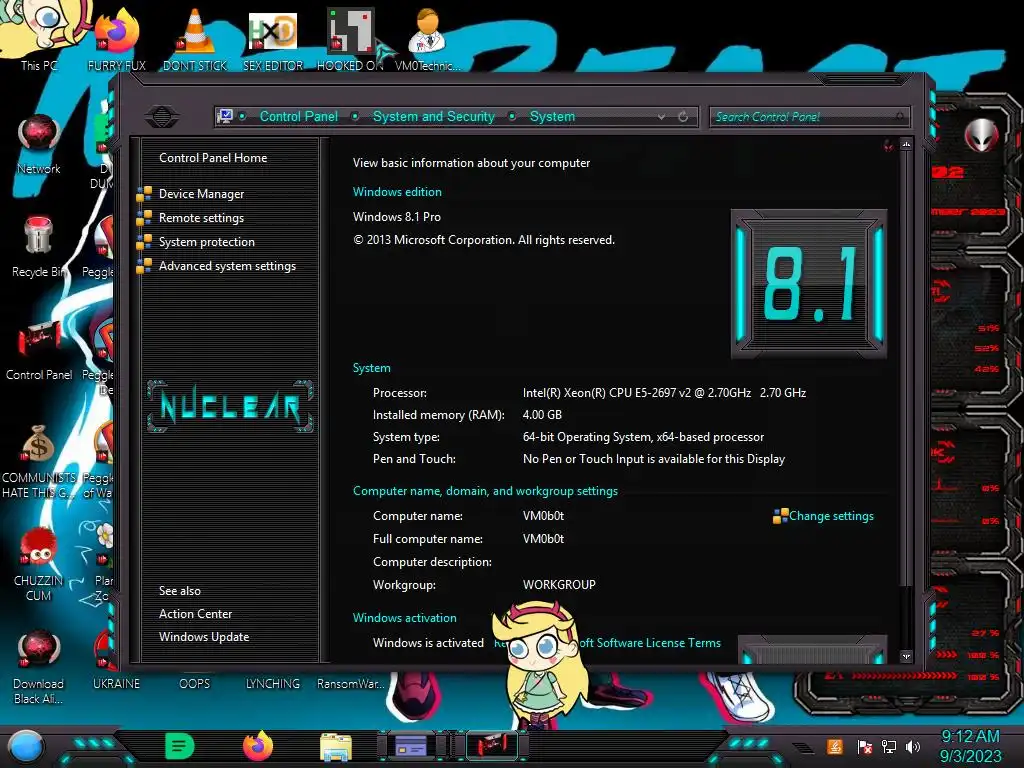Open Control Panel breadcrumb in address bar
Image resolution: width=1024 pixels, height=768 pixels.
click(298, 116)
